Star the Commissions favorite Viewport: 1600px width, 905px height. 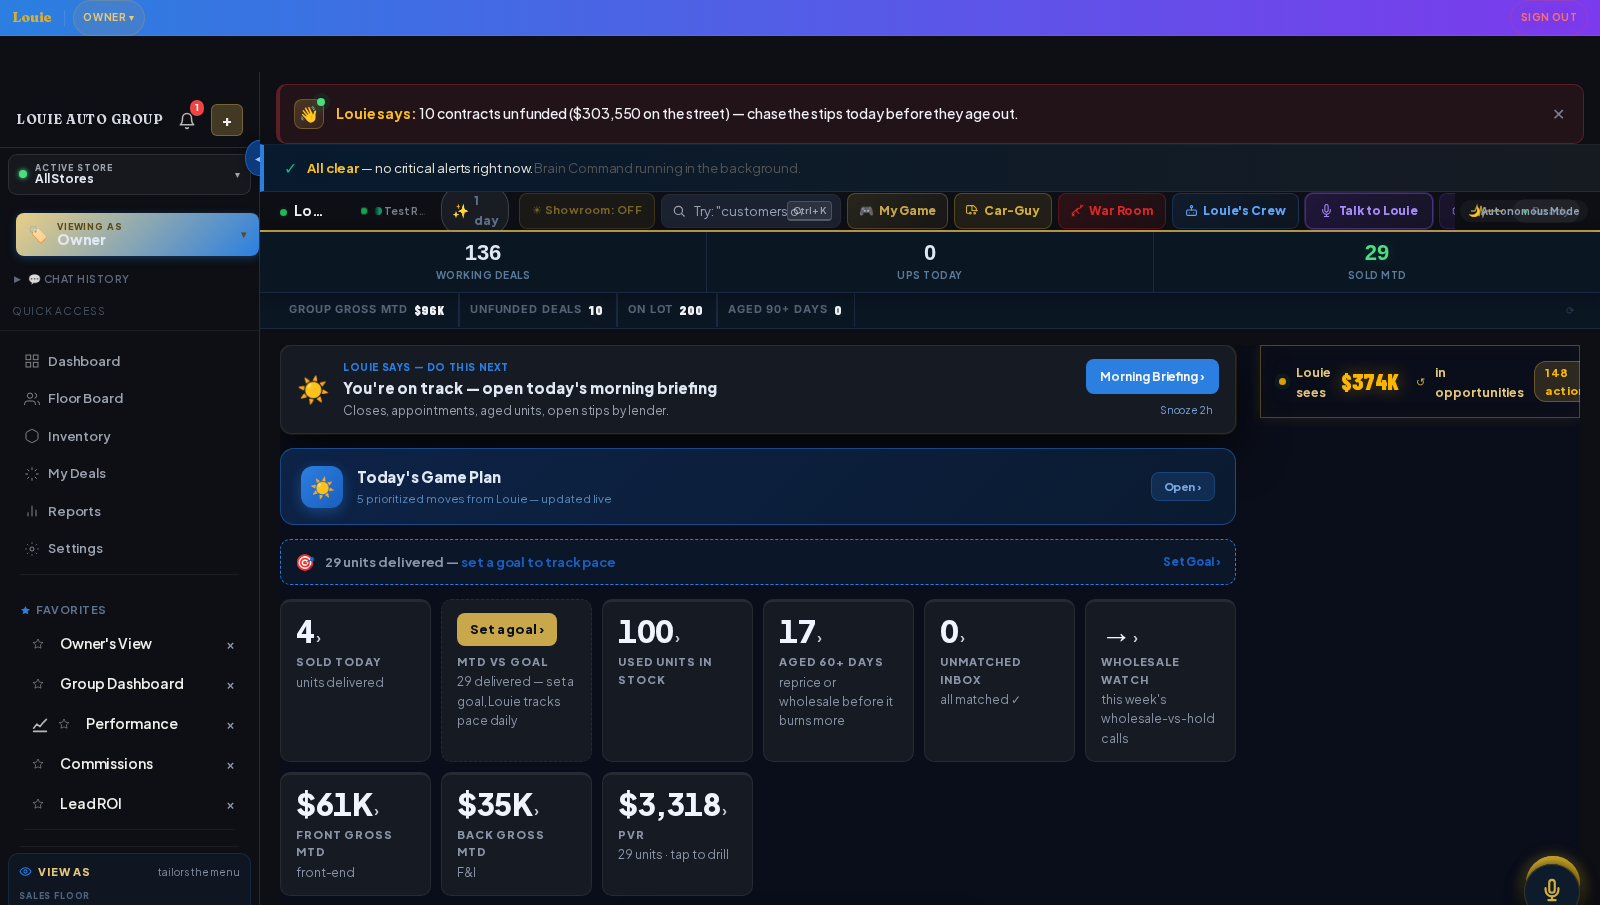tap(38, 764)
